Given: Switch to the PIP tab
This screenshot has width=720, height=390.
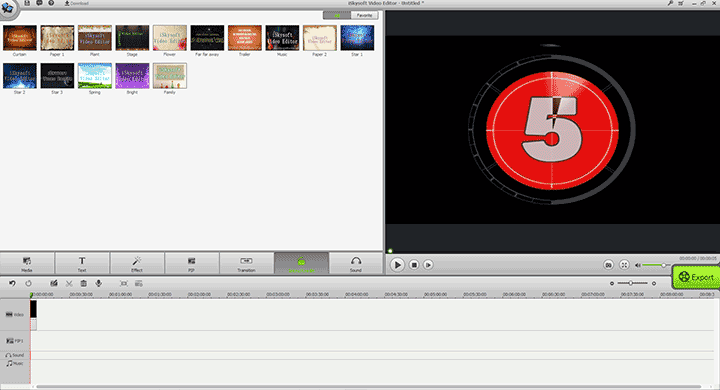Looking at the screenshot, I should (x=191, y=264).
